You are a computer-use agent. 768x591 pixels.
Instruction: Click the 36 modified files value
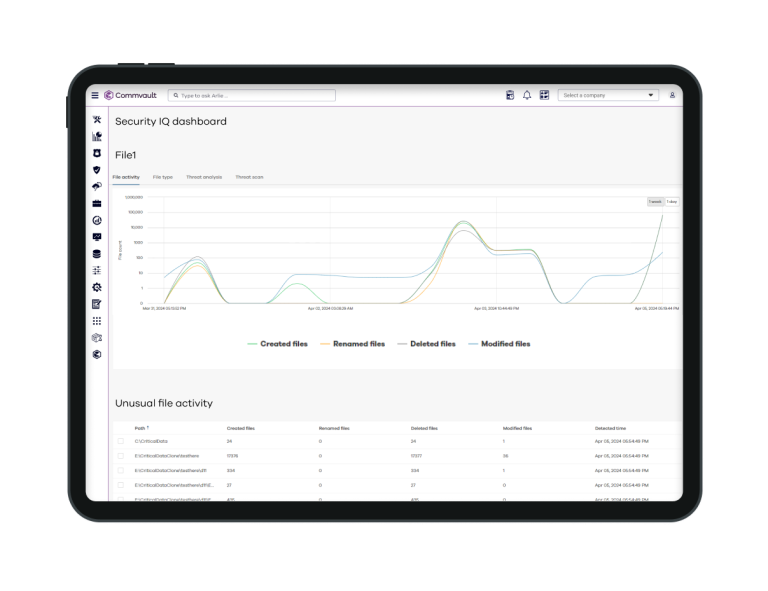point(505,456)
